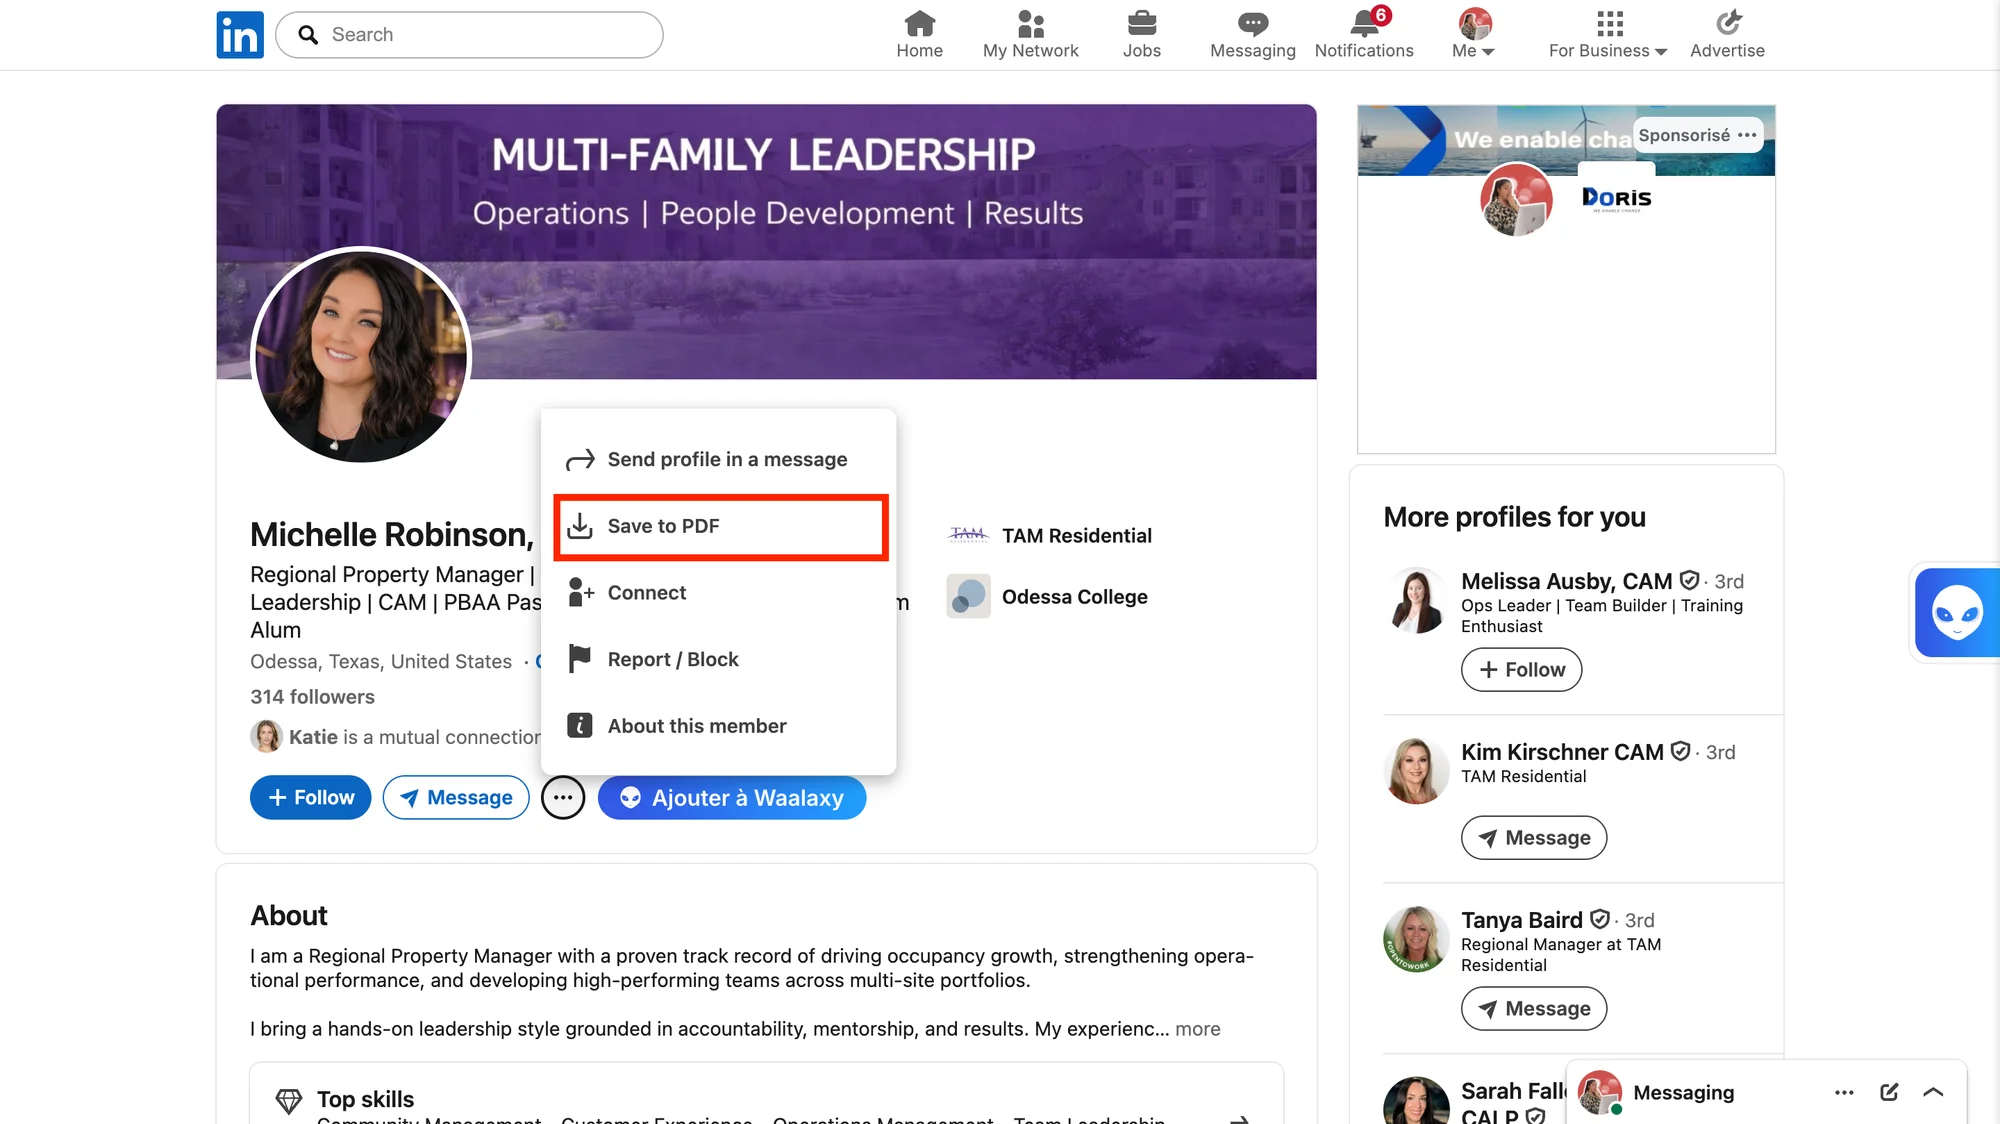This screenshot has width=2000, height=1124.
Task: Open Odessa College school link
Action: click(1075, 597)
